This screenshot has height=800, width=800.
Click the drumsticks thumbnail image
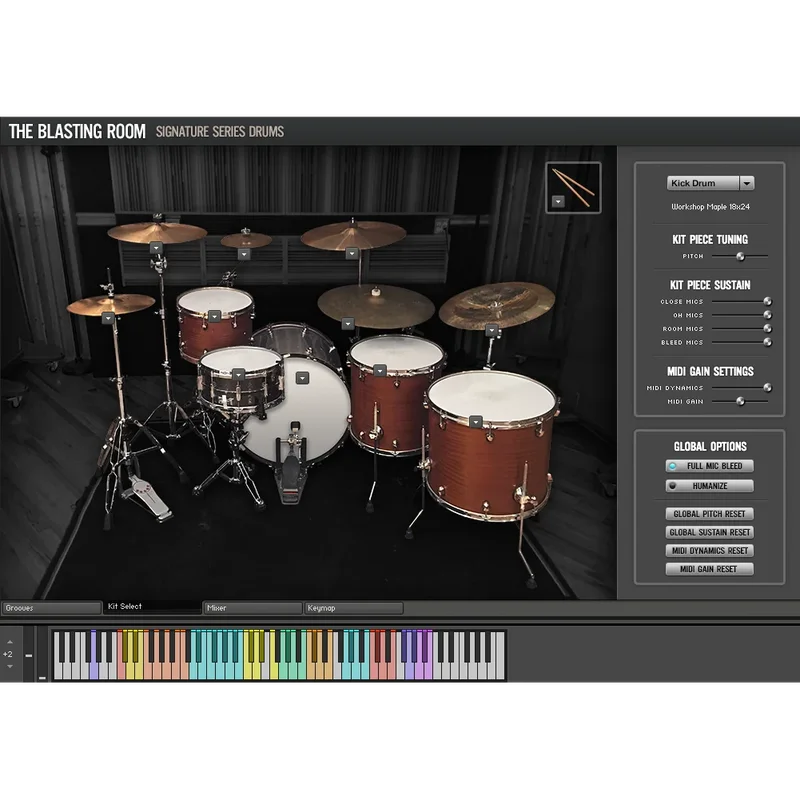point(573,187)
